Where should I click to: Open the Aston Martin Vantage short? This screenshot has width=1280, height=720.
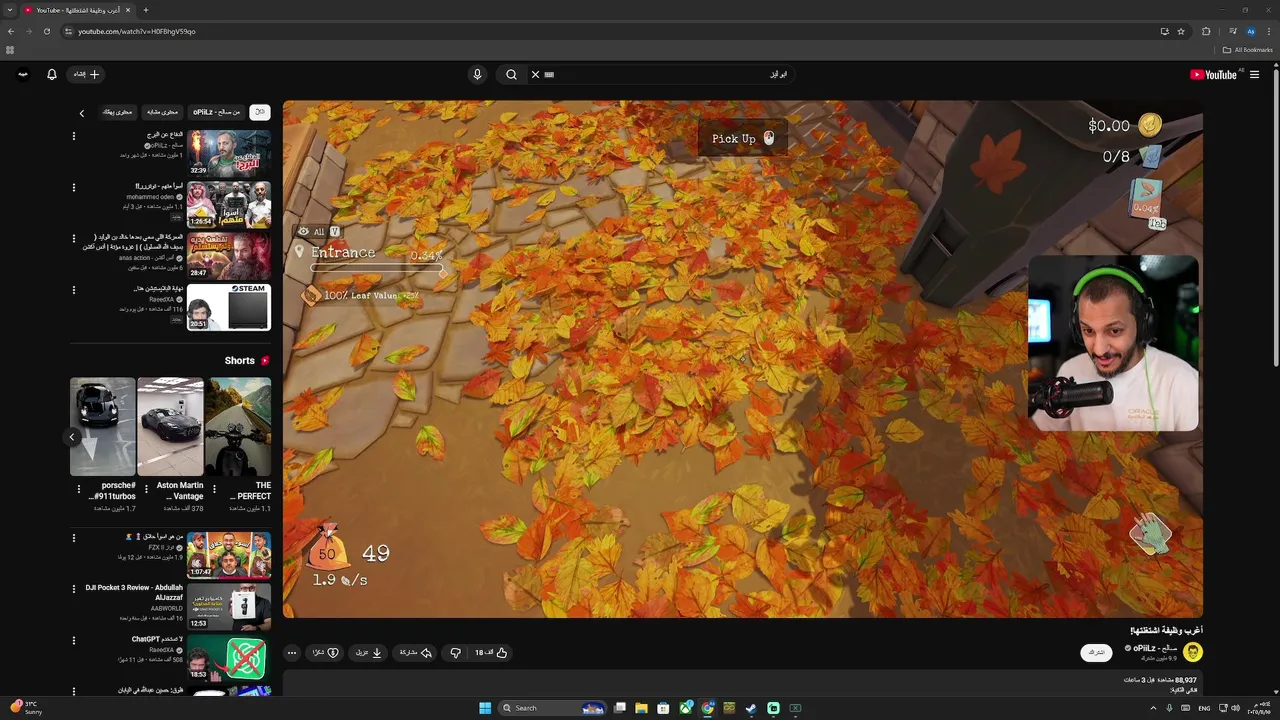(x=170, y=426)
